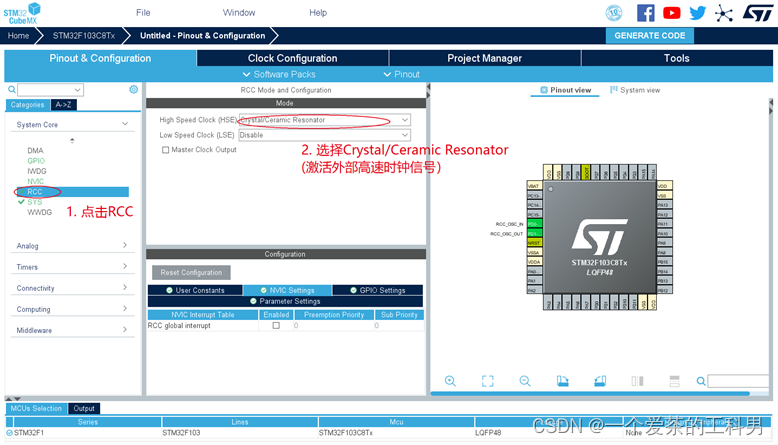Switch to A->Z sorting tab

tap(63, 105)
